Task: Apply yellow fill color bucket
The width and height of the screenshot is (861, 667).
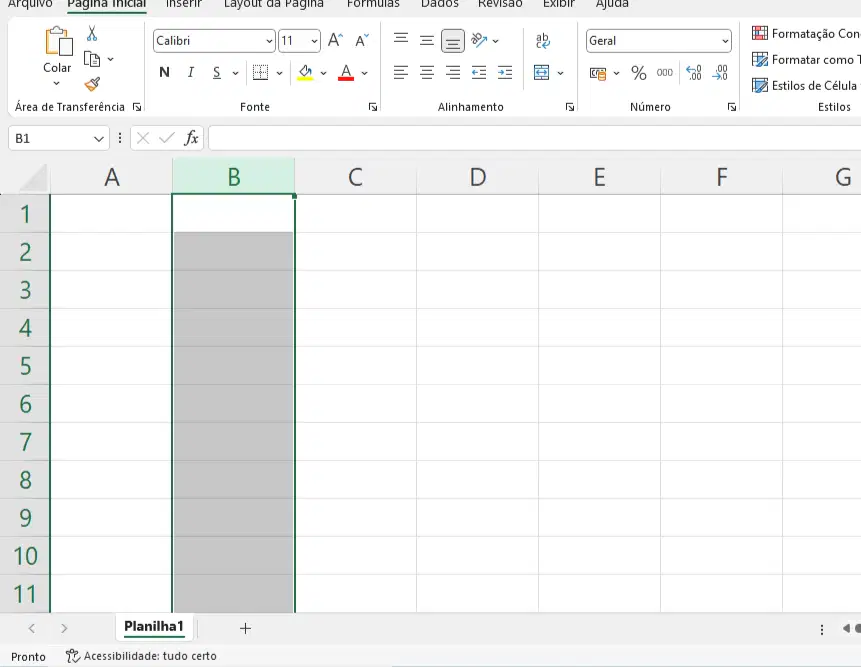Action: [305, 72]
